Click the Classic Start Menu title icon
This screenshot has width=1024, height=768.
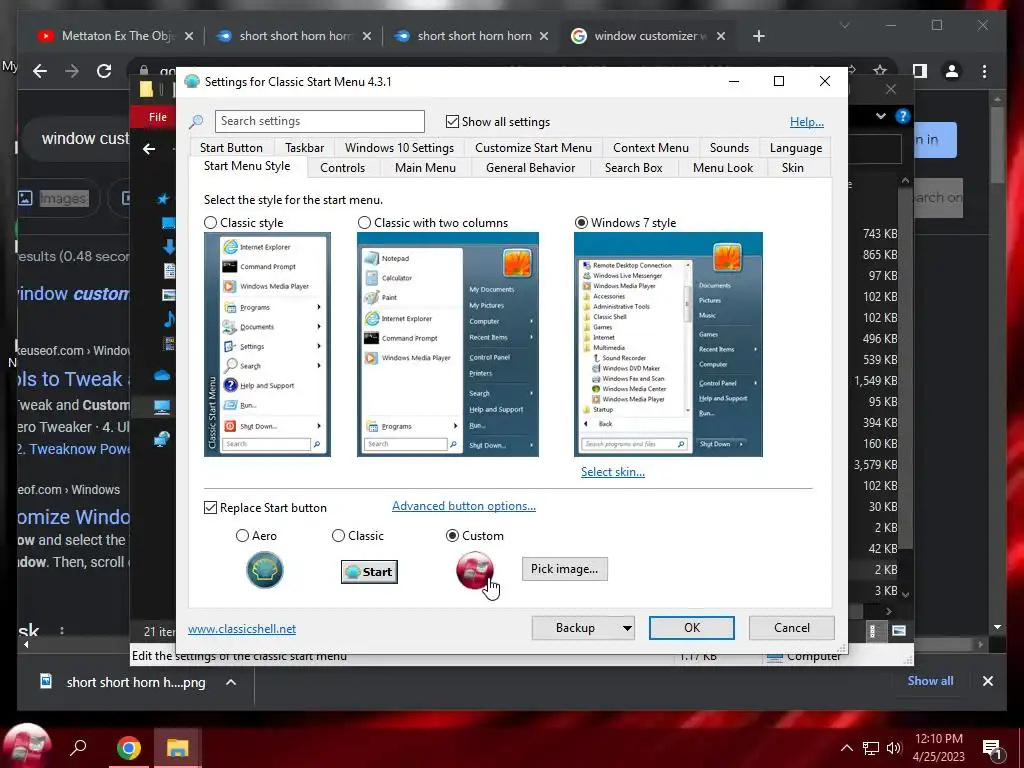click(x=192, y=82)
